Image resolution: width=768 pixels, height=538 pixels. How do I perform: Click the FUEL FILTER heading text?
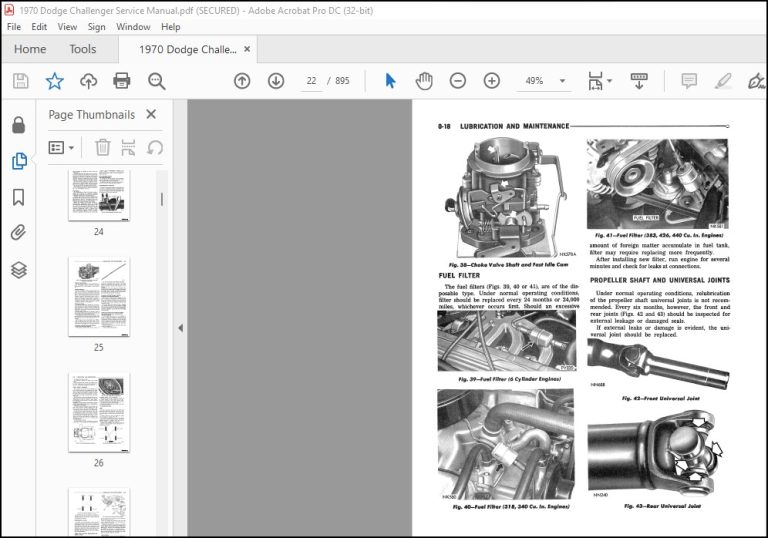pyautogui.click(x=459, y=275)
